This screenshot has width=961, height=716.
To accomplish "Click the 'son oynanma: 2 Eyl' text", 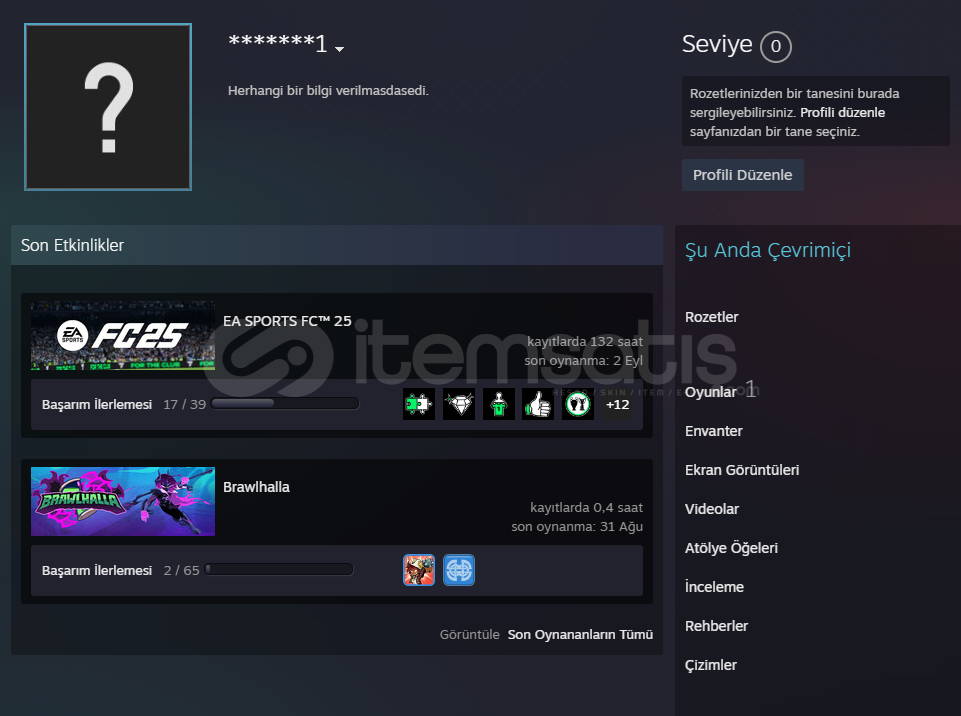I will click(x=583, y=360).
